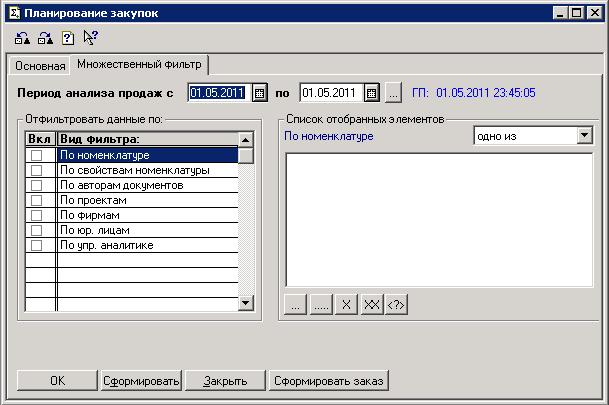The height and width of the screenshot is (405, 609).
Task: Click the second save-settings toolbar icon
Action: pyautogui.click(x=46, y=39)
